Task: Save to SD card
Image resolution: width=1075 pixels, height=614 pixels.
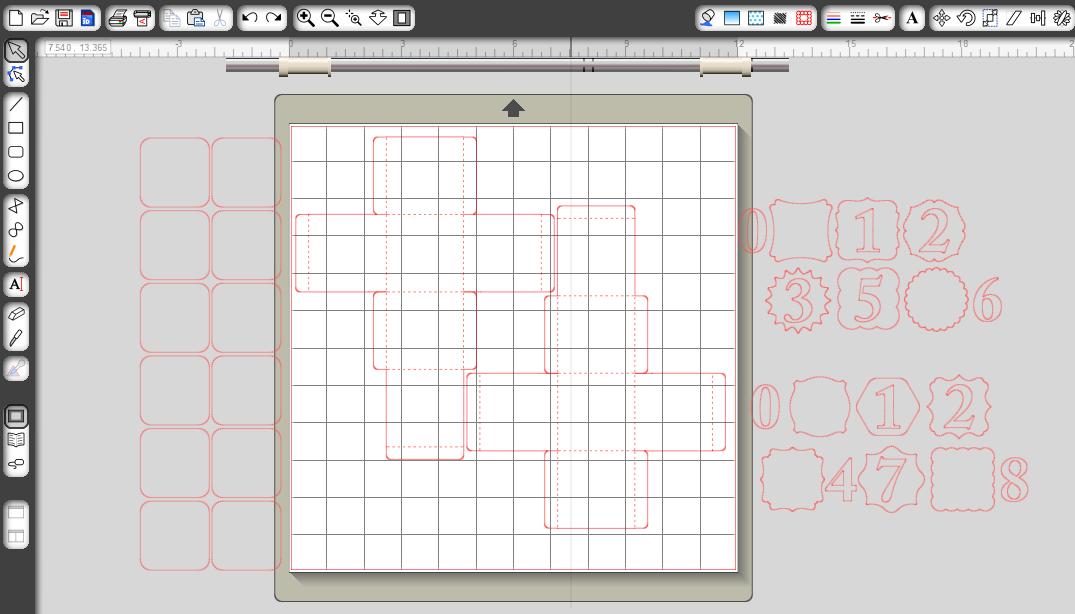Action: click(x=87, y=18)
